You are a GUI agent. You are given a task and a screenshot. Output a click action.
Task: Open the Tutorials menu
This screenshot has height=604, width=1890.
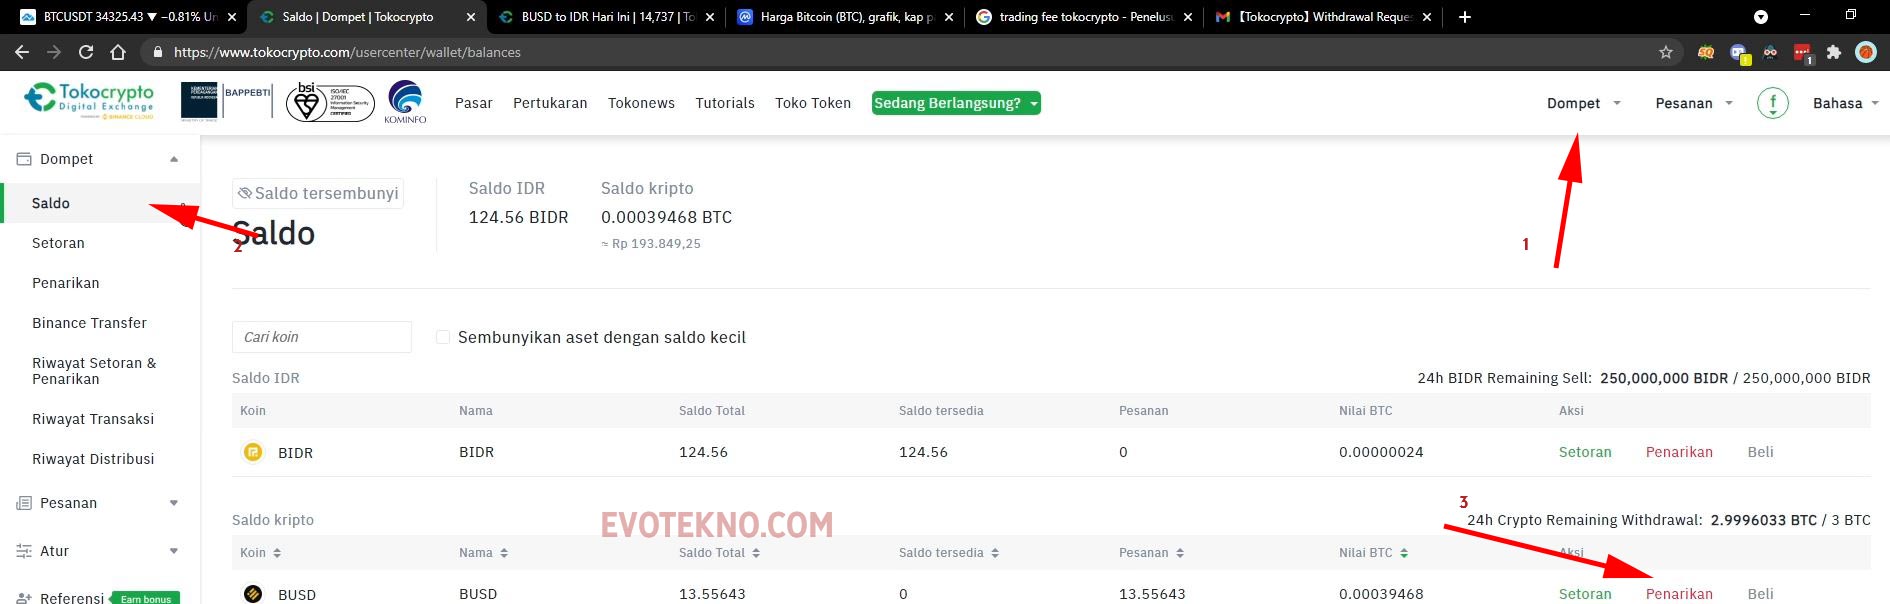725,103
